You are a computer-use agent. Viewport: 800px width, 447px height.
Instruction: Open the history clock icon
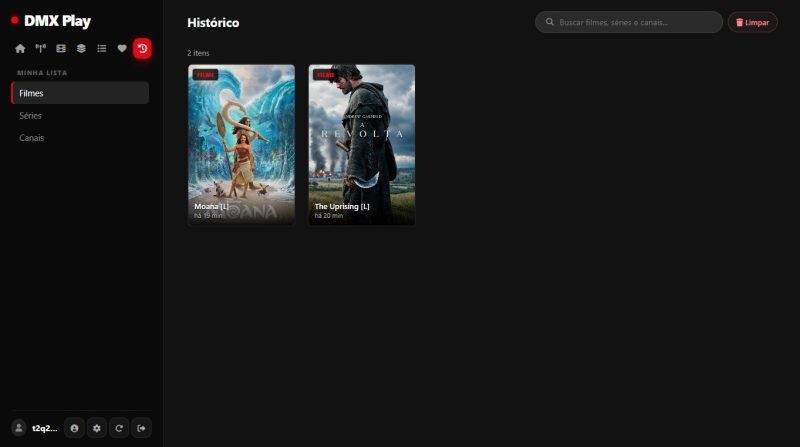pyautogui.click(x=142, y=48)
